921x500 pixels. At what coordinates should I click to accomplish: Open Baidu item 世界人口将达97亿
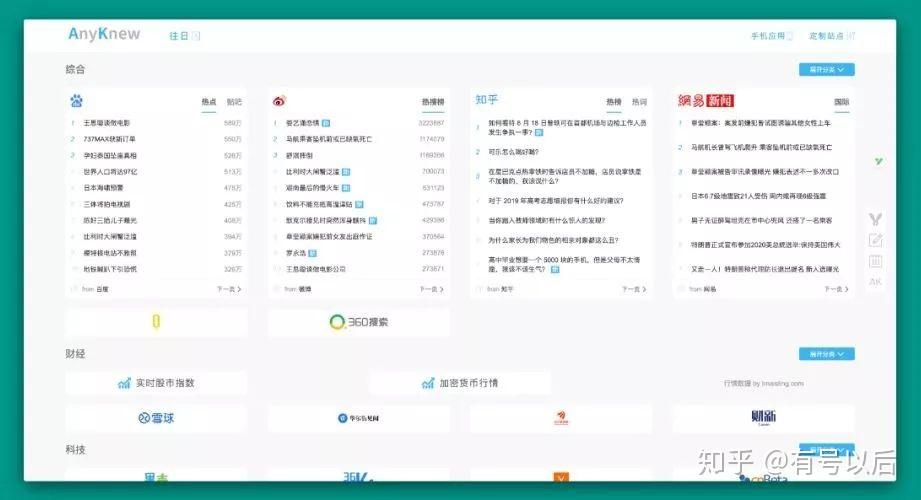[x=110, y=172]
